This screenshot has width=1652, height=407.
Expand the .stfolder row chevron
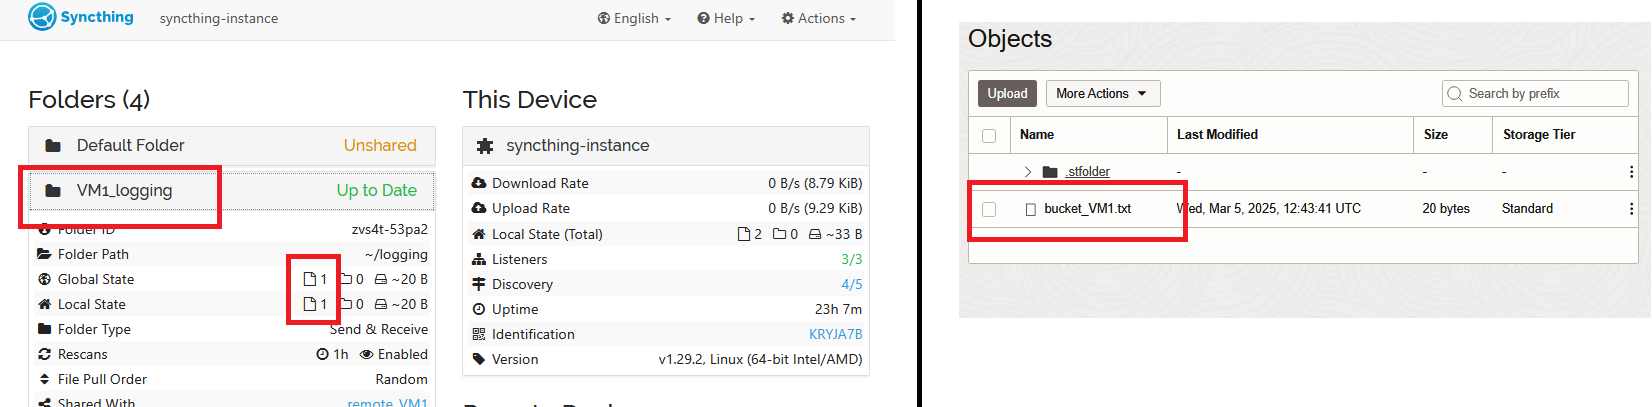(1027, 172)
